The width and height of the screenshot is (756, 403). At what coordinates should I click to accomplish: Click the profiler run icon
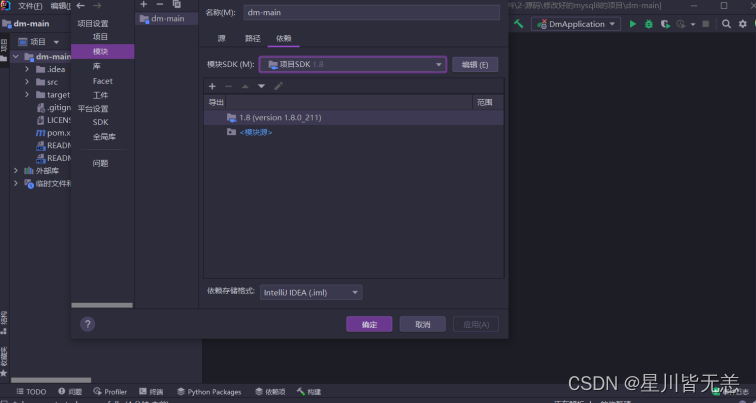tap(681, 24)
